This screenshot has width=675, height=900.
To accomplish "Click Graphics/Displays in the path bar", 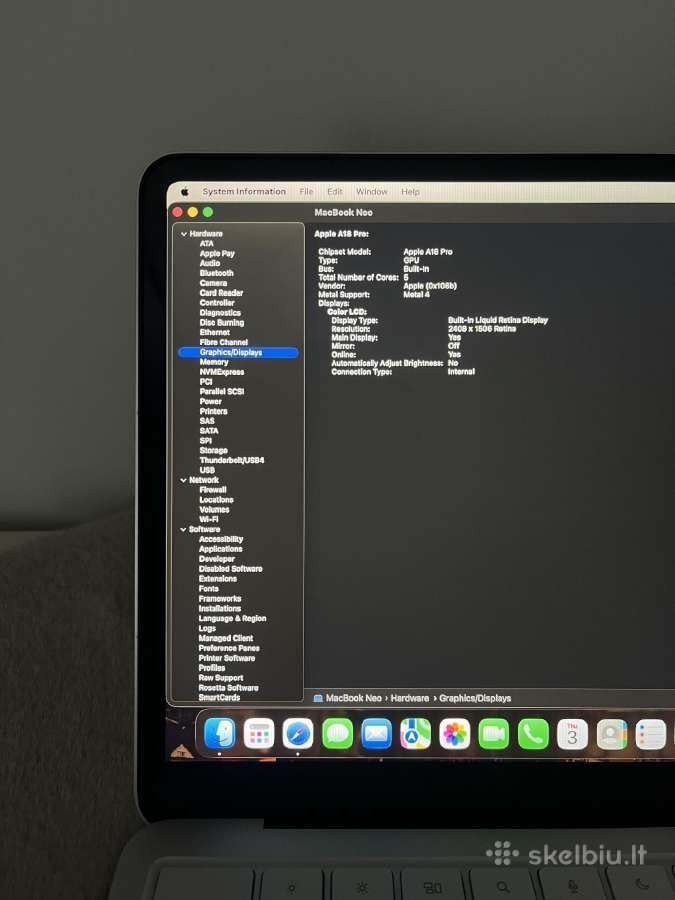I will click(x=475, y=698).
